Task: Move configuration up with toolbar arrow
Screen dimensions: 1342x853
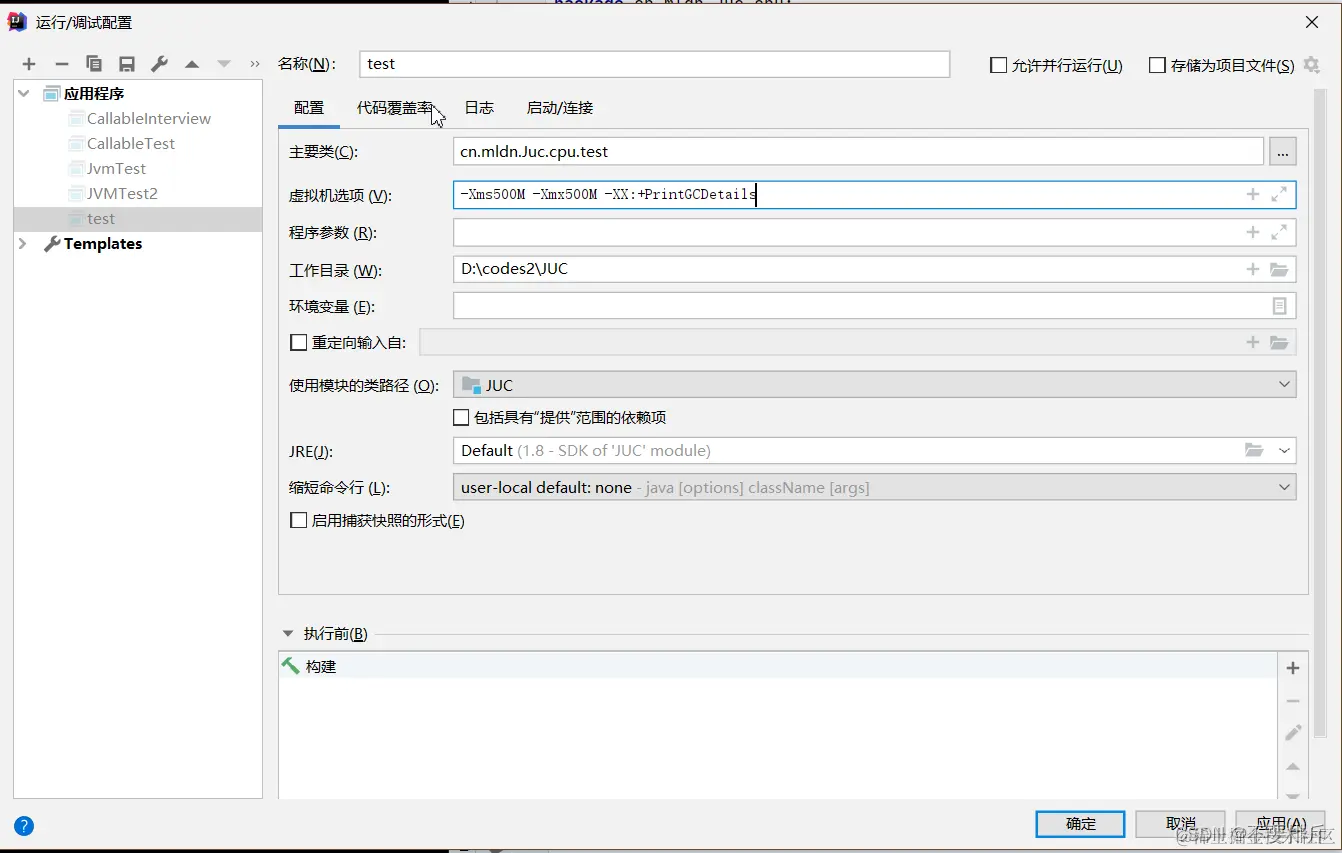Action: (x=192, y=64)
